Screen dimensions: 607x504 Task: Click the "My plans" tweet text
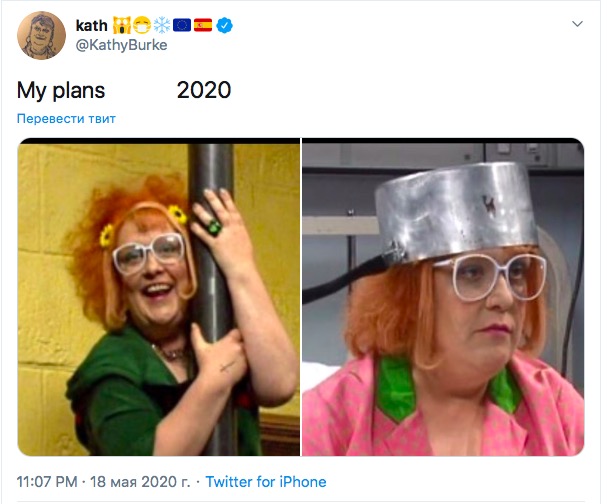click(x=61, y=90)
